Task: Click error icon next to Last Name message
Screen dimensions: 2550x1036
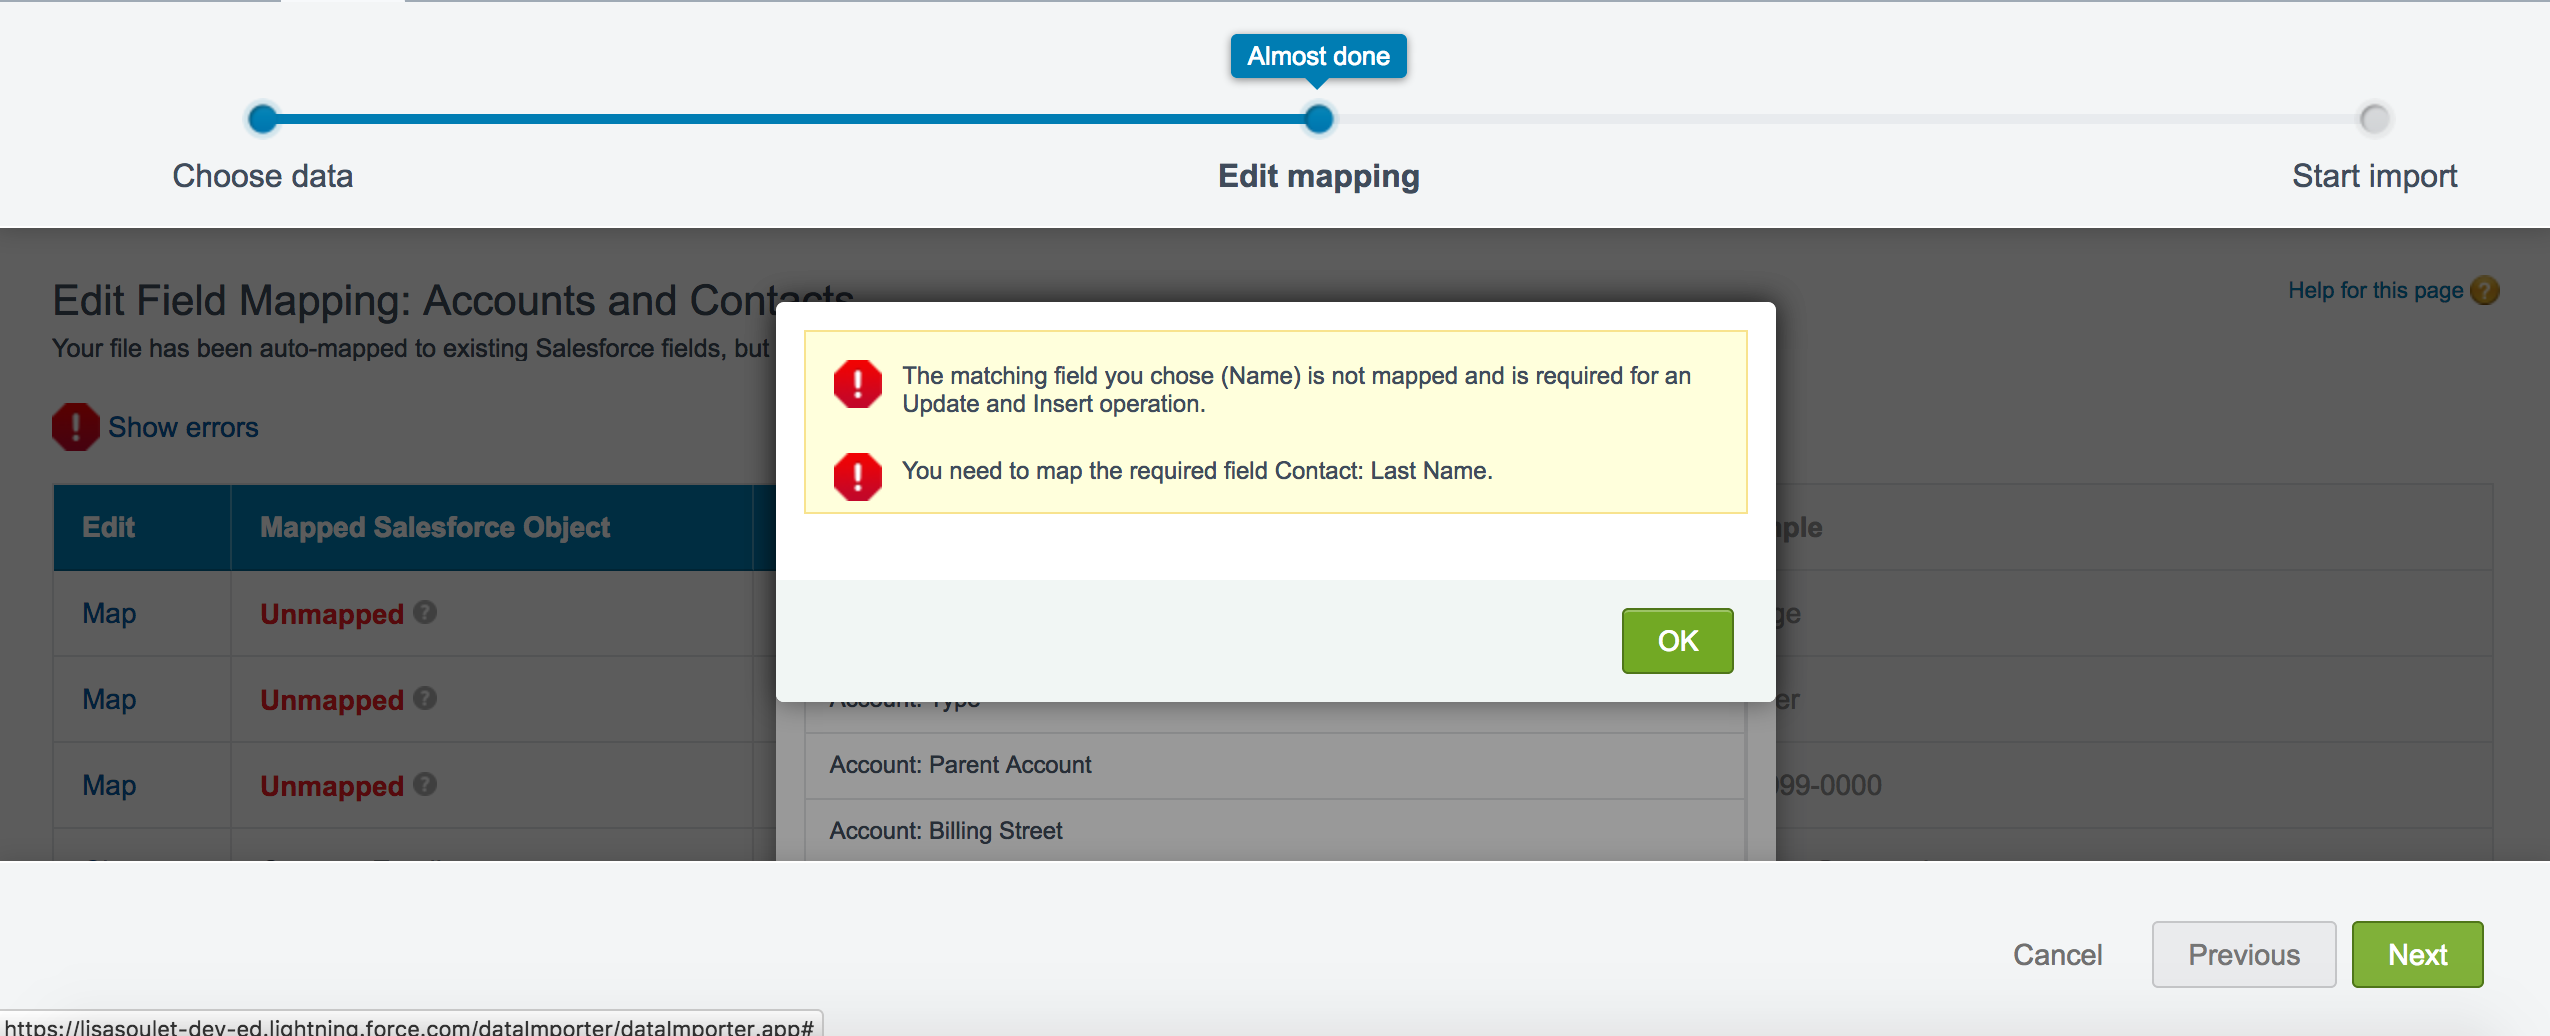Action: (x=857, y=476)
